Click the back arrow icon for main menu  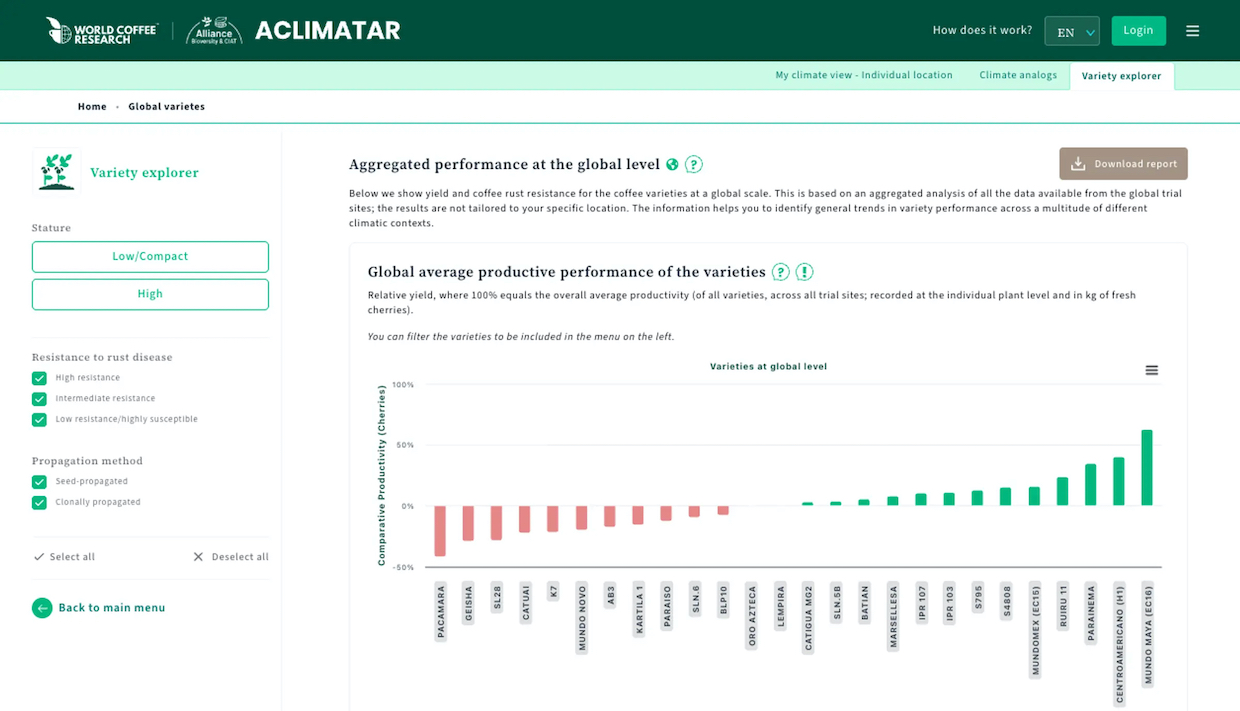(x=42, y=608)
